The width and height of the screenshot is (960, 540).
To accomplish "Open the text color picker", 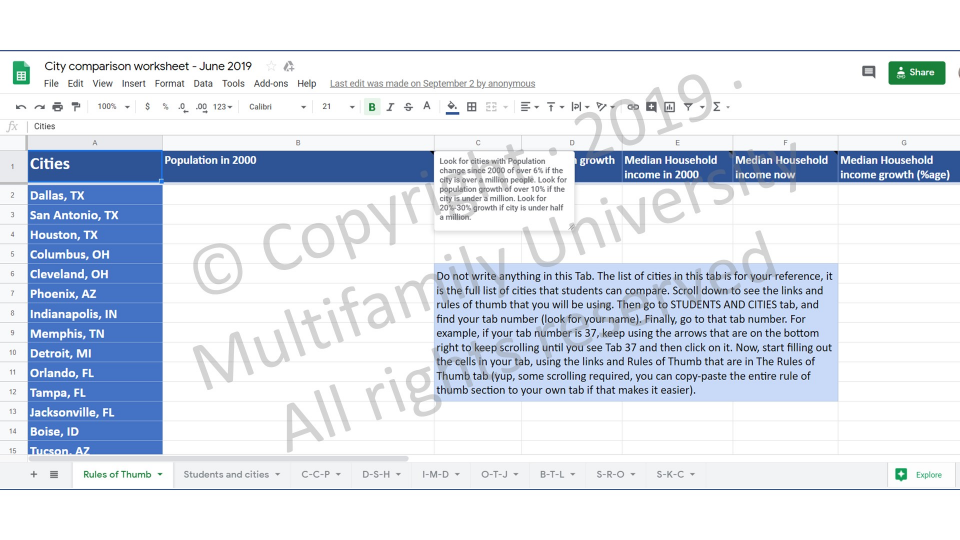I will point(427,107).
